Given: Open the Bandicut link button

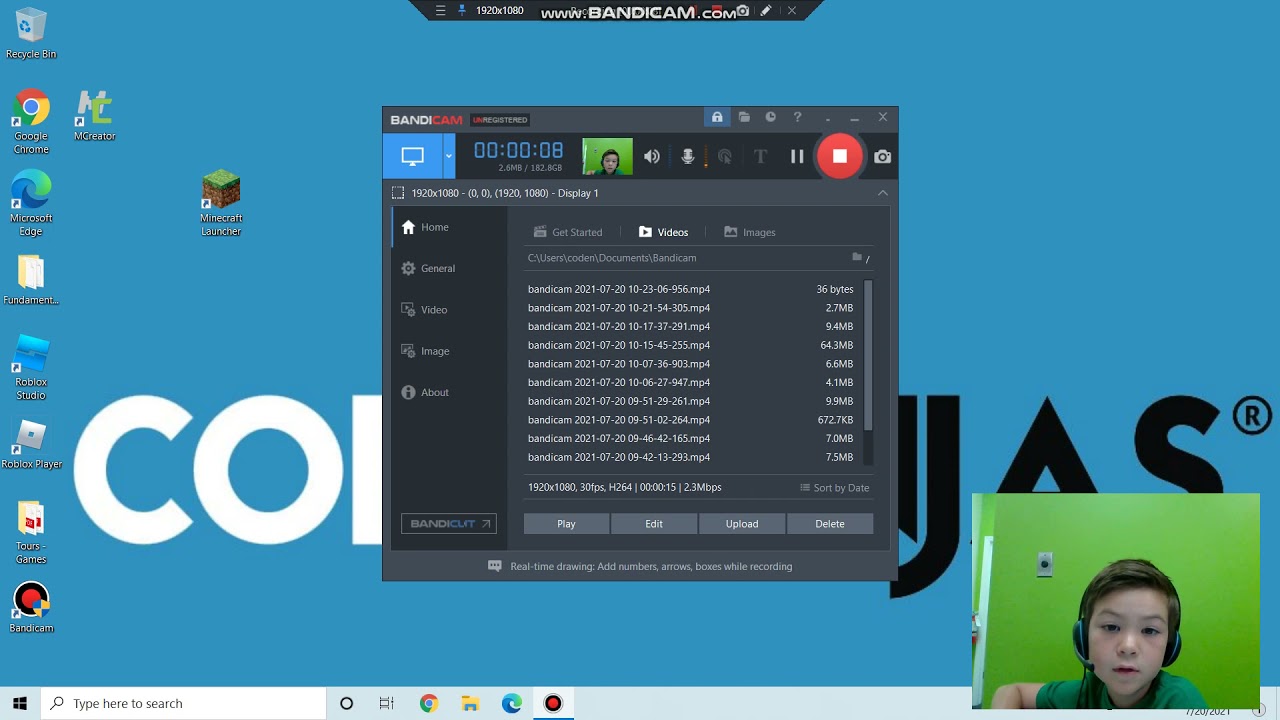Looking at the screenshot, I should (x=448, y=523).
